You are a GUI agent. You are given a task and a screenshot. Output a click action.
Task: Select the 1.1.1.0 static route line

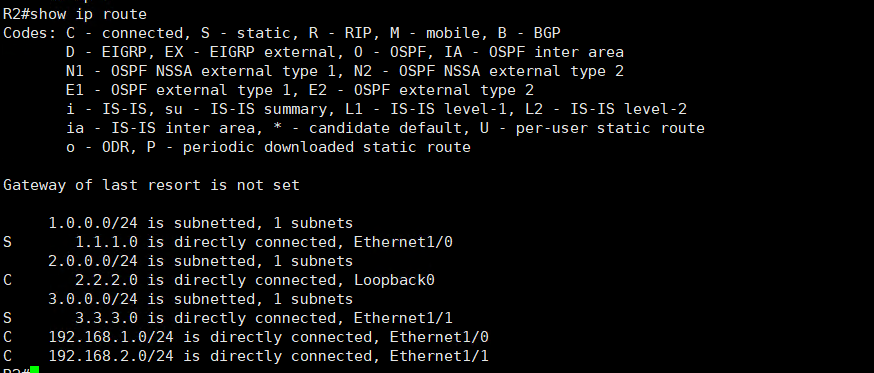(x=228, y=242)
